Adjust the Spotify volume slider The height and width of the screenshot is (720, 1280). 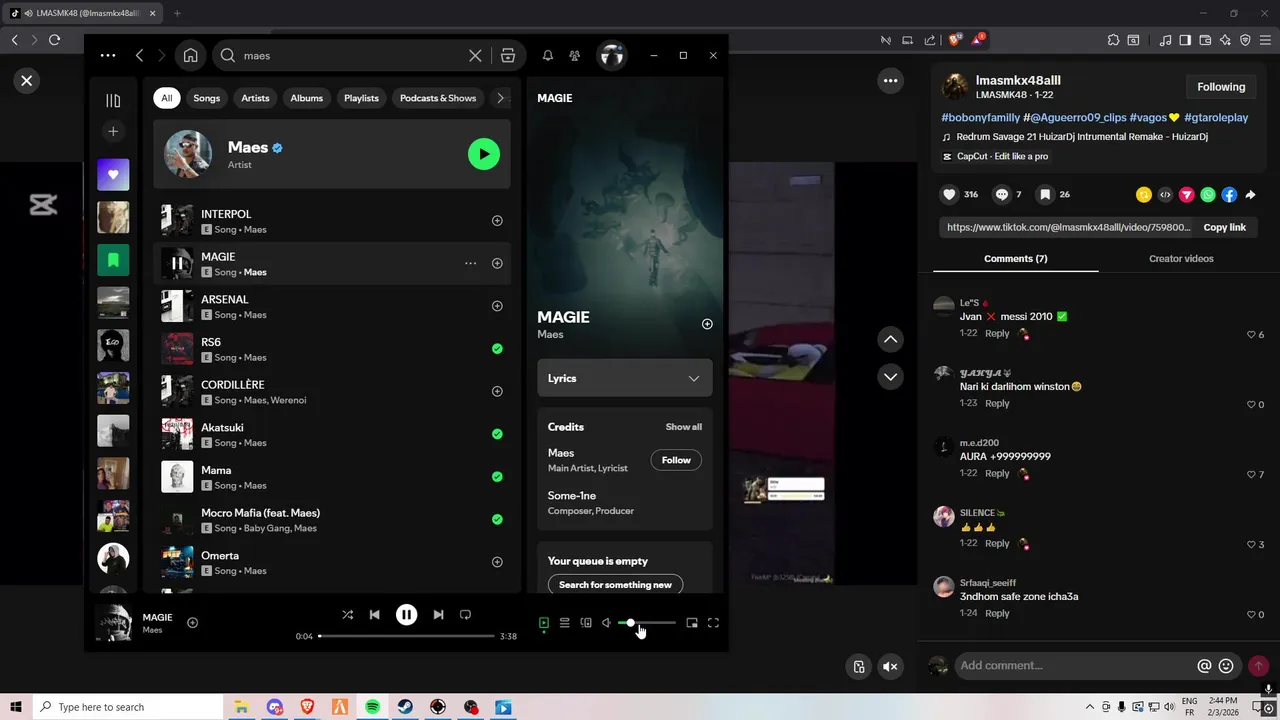(x=647, y=623)
